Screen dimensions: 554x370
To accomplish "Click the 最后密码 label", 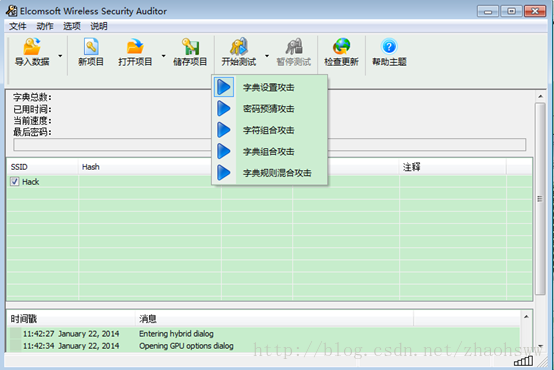I will pos(32,132).
